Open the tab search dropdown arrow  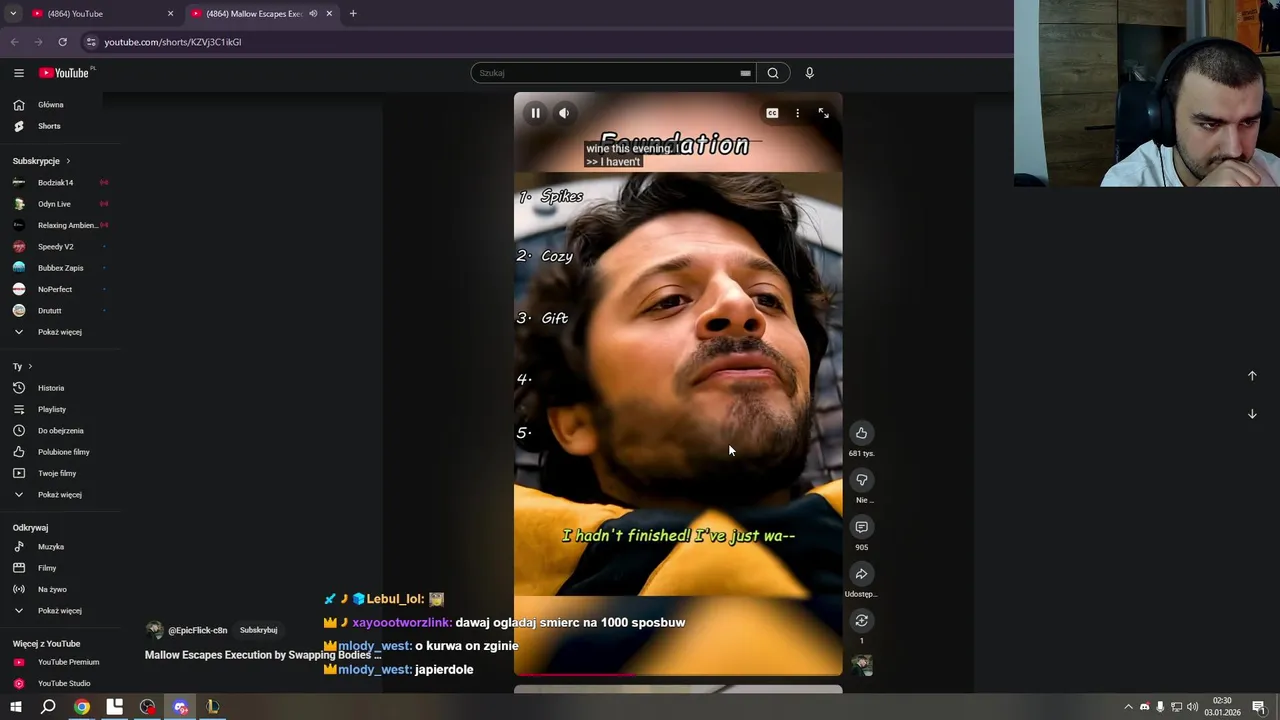(12, 13)
